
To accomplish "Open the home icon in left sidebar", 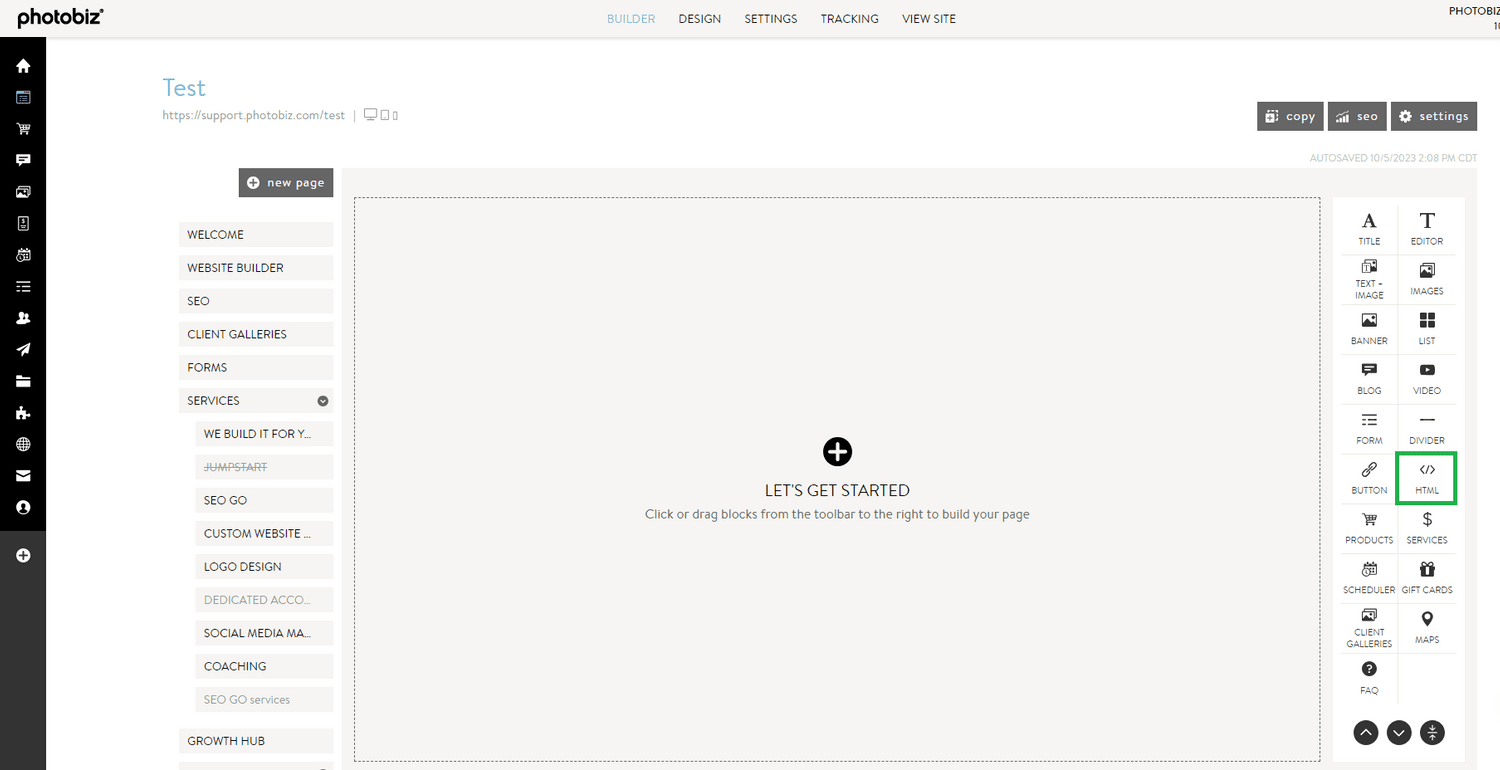I will (x=23, y=66).
